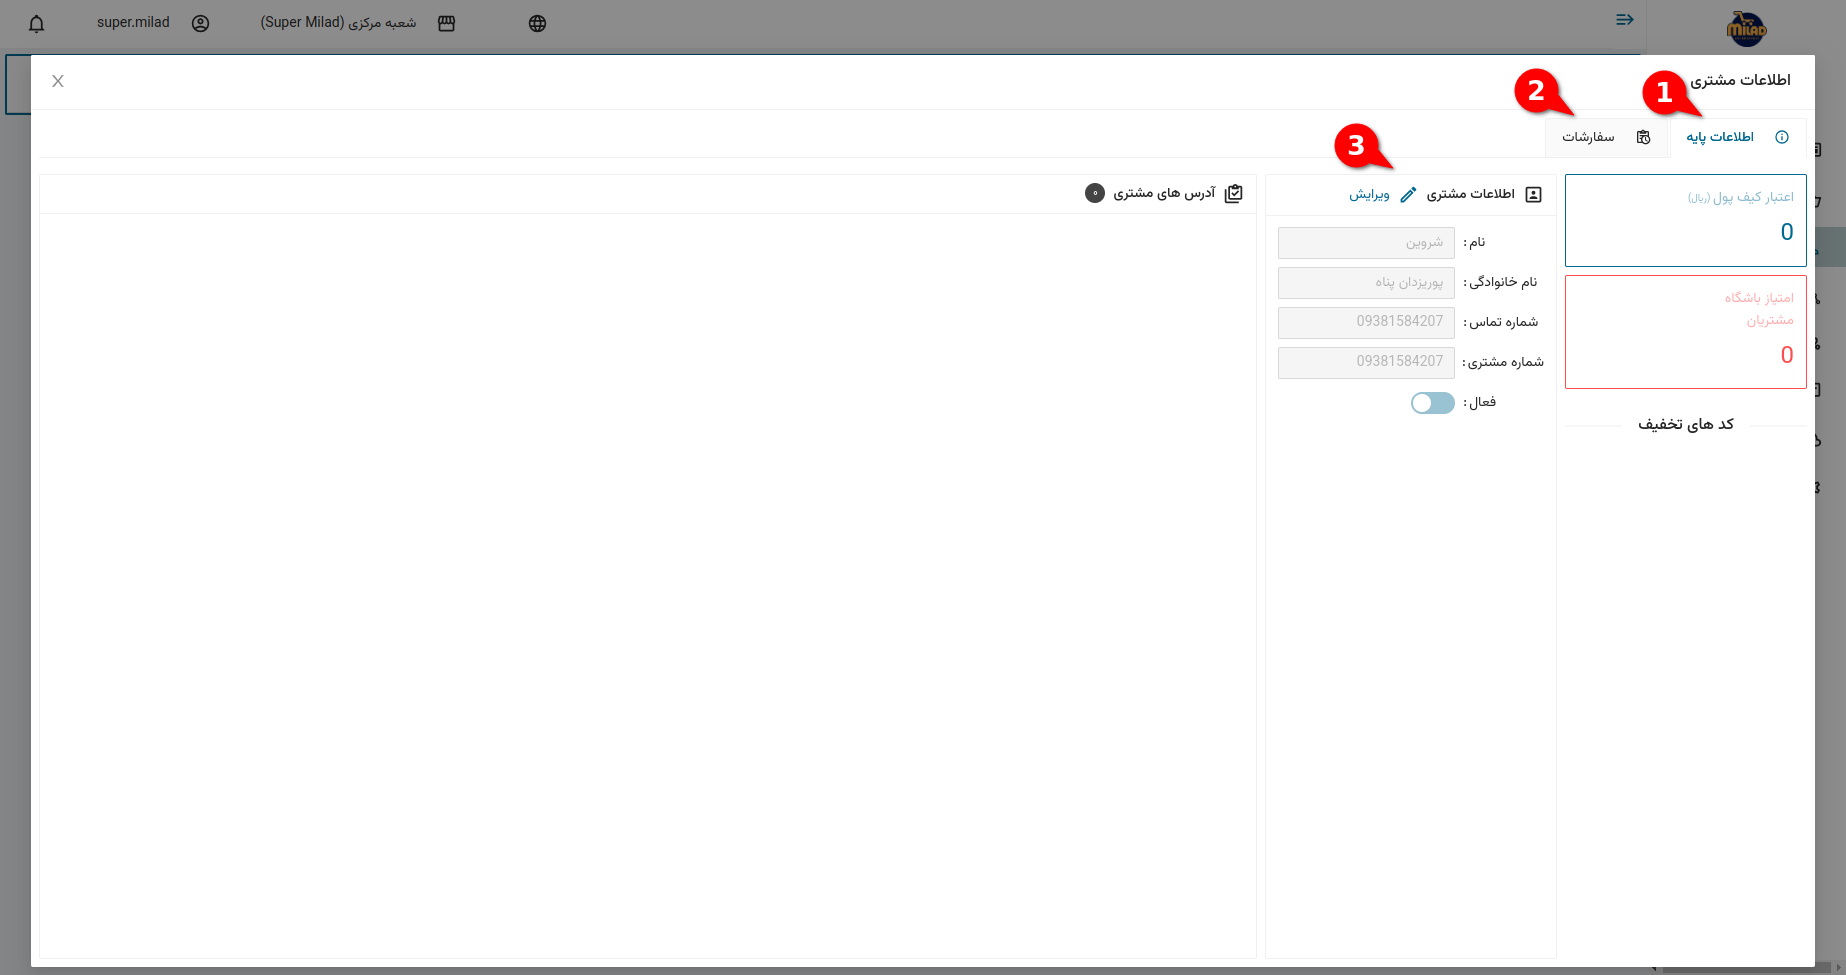Click the store branch icon
This screenshot has height=975, width=1846.
pos(446,24)
